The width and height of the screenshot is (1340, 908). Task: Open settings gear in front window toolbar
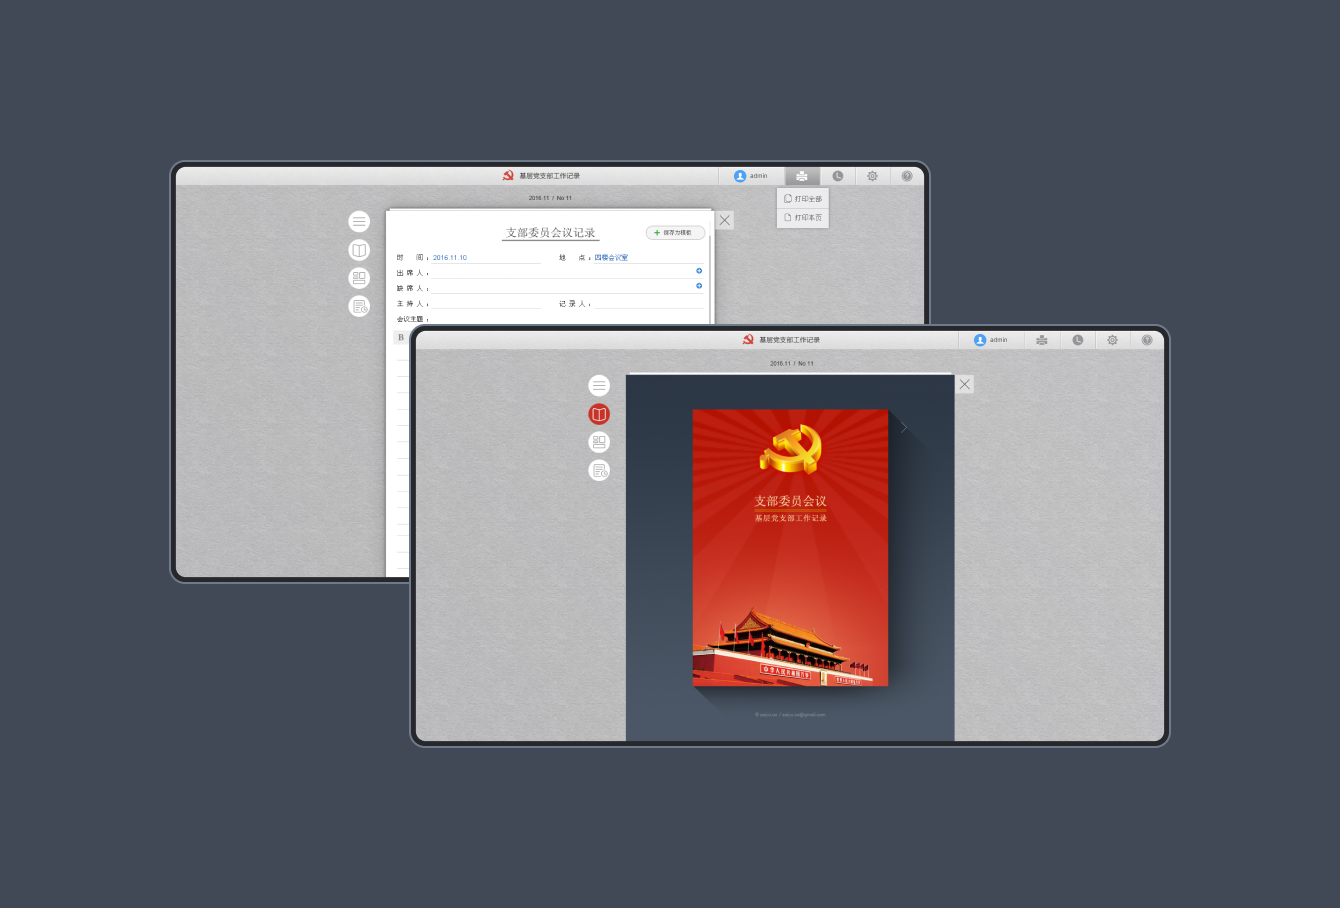1112,340
